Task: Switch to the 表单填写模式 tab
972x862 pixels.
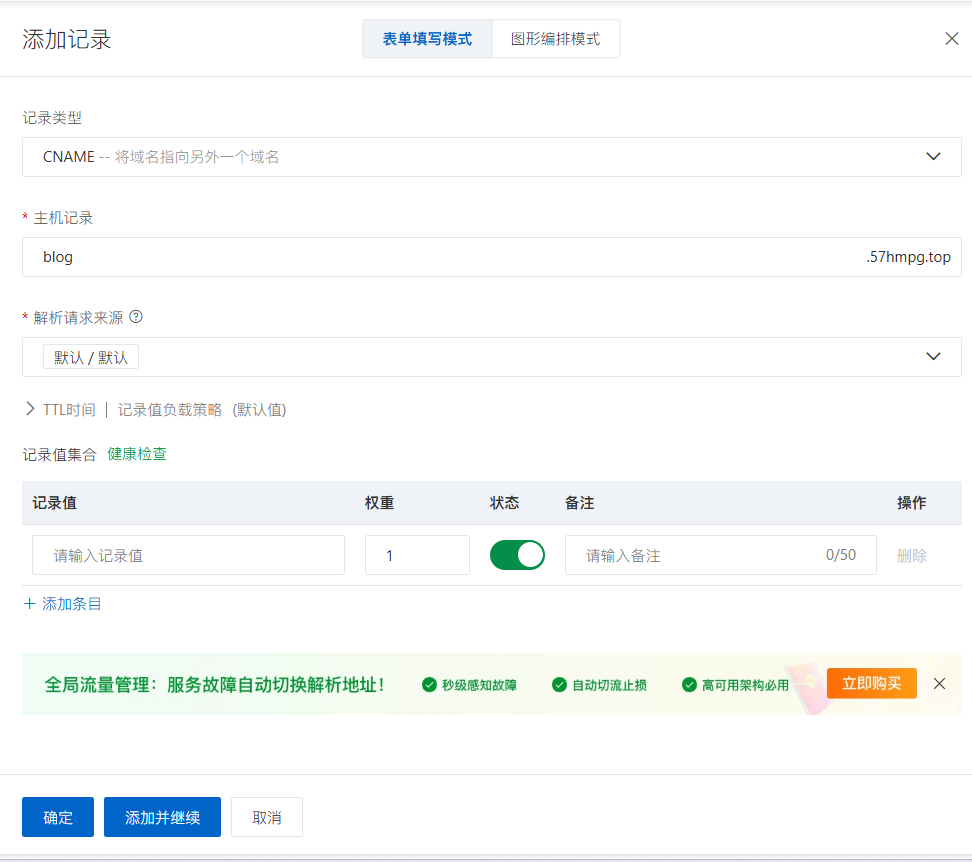Action: point(427,40)
